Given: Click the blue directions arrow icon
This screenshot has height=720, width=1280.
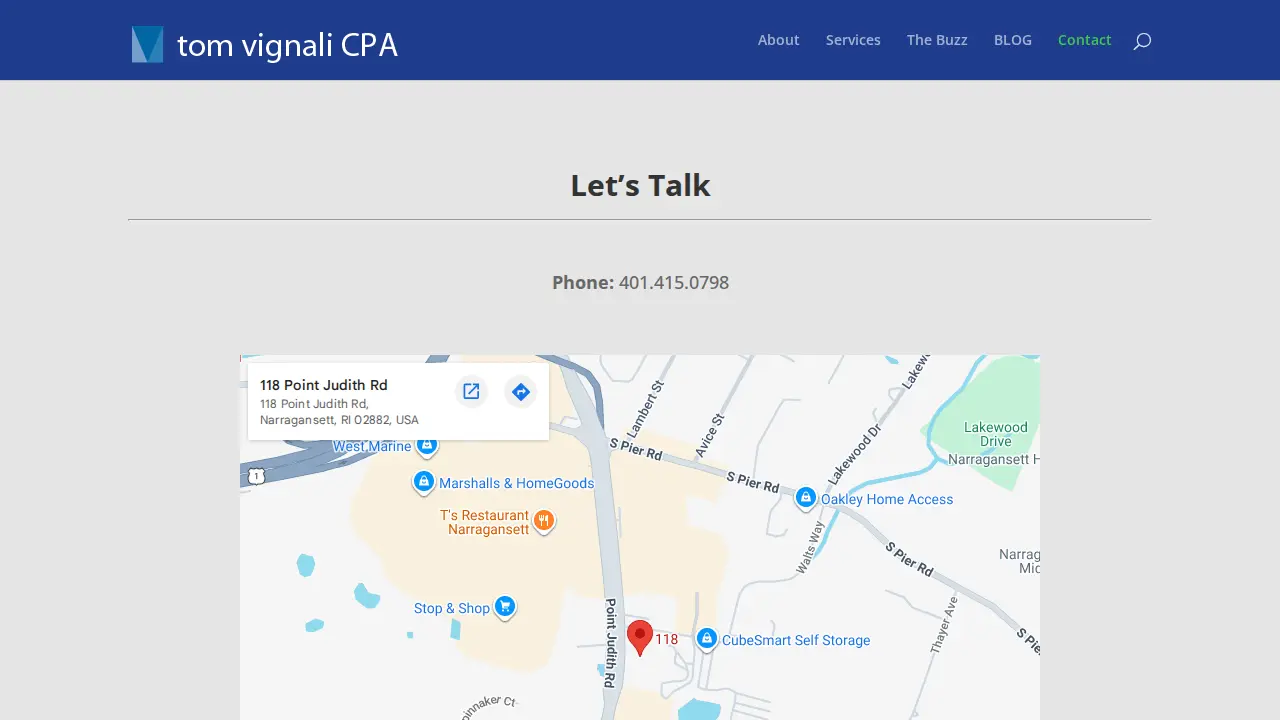Looking at the screenshot, I should pos(521,392).
